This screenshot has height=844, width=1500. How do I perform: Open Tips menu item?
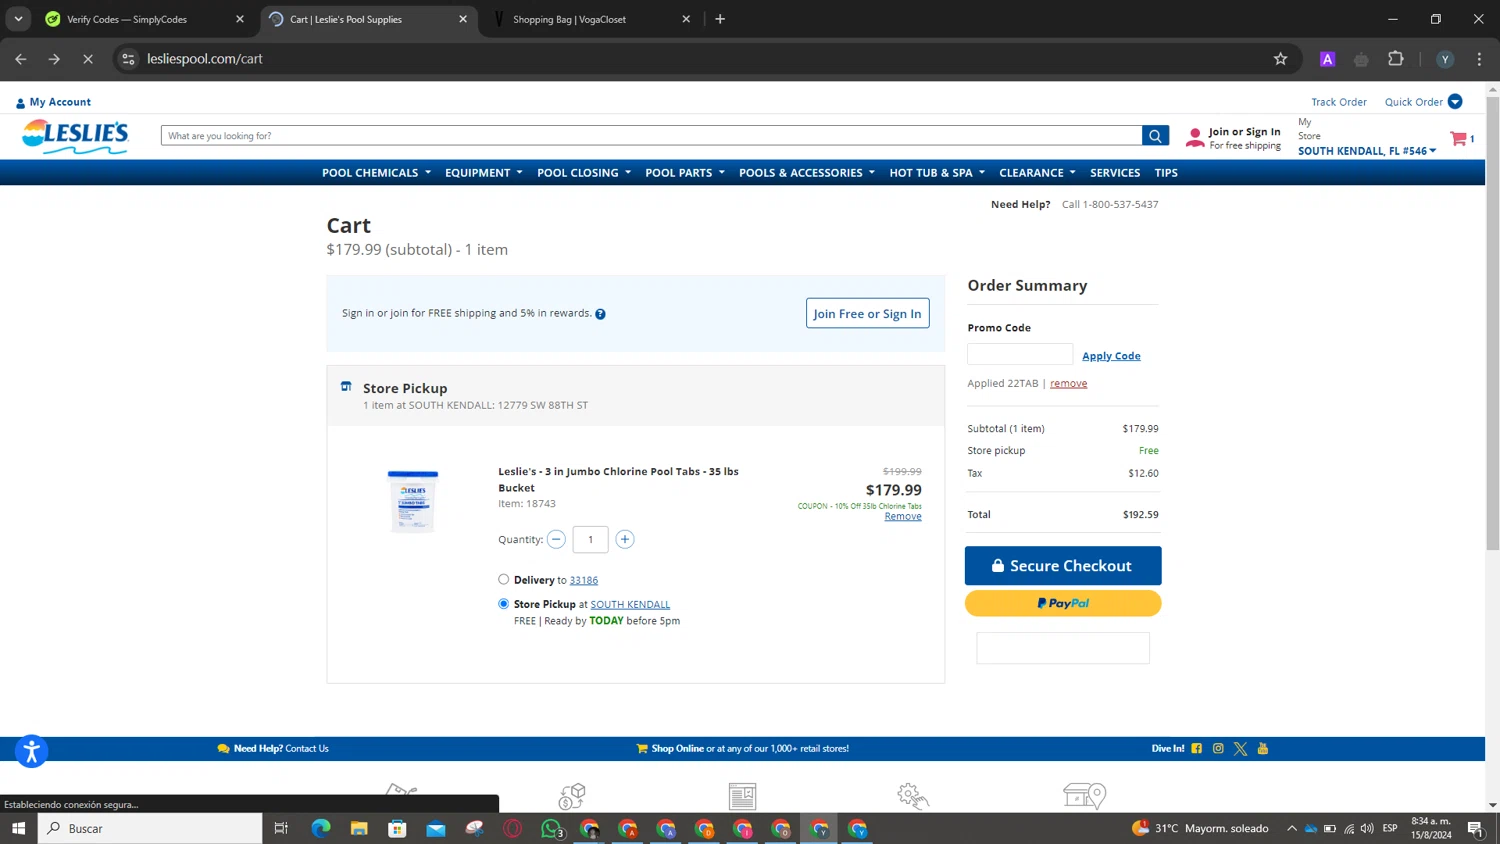point(1166,173)
